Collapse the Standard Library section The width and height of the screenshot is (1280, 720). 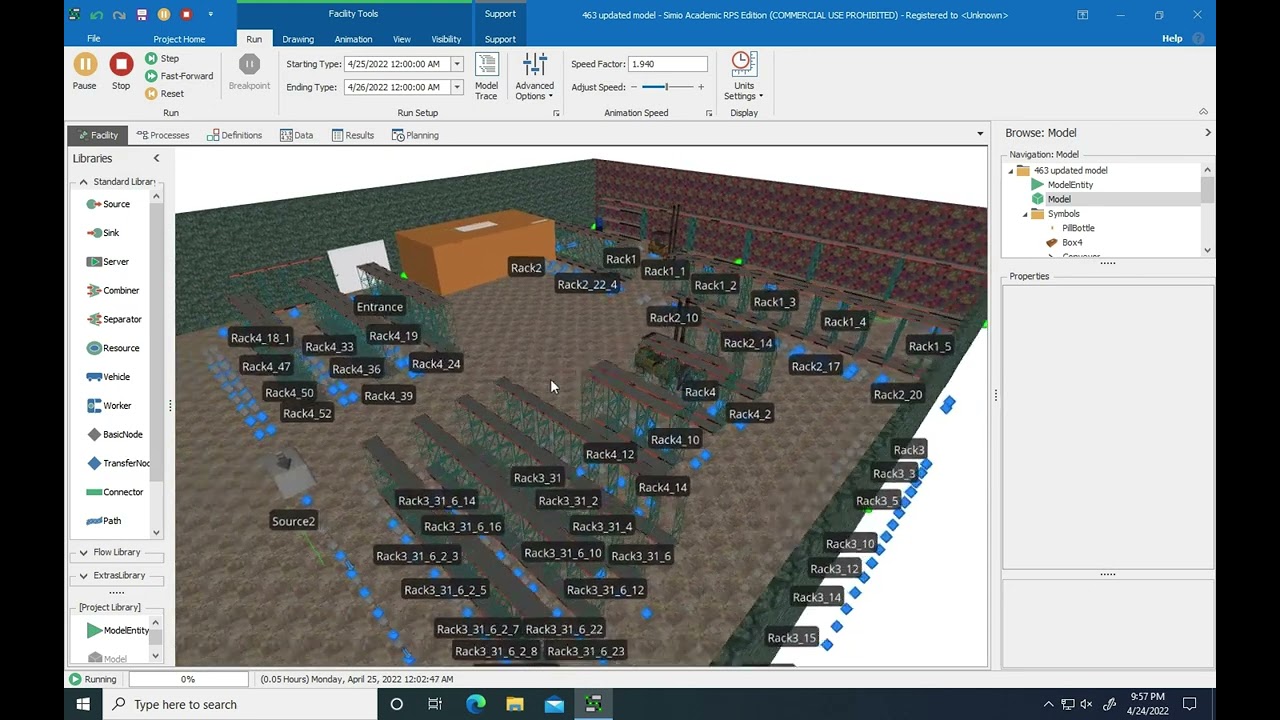(84, 182)
